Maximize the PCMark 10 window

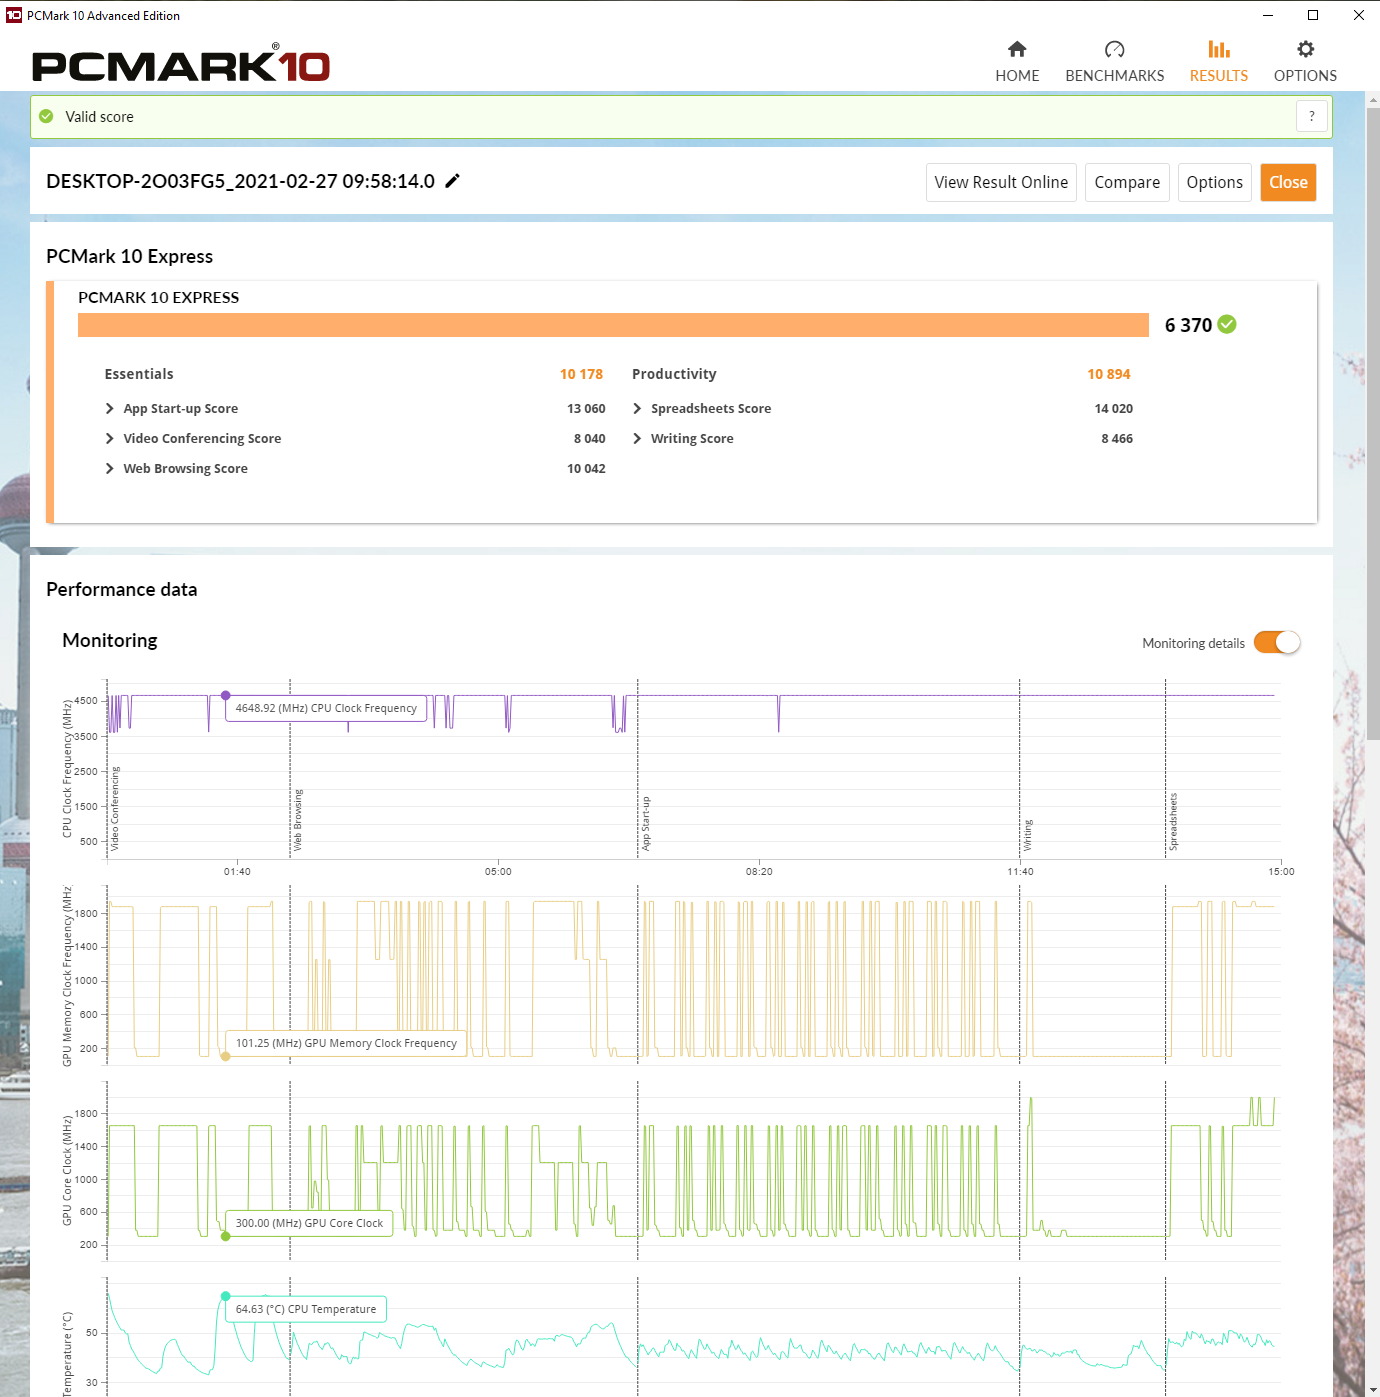[1313, 15]
